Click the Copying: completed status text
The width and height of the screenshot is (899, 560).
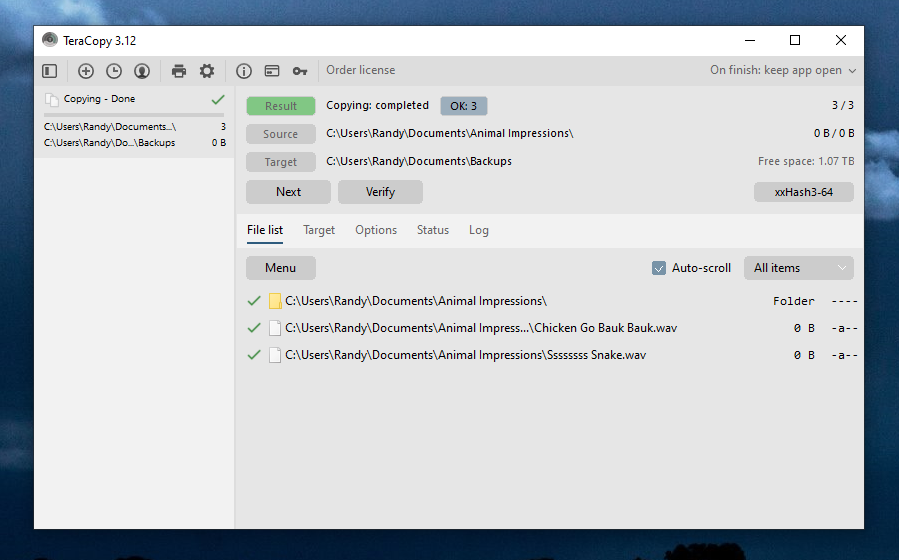[377, 105]
